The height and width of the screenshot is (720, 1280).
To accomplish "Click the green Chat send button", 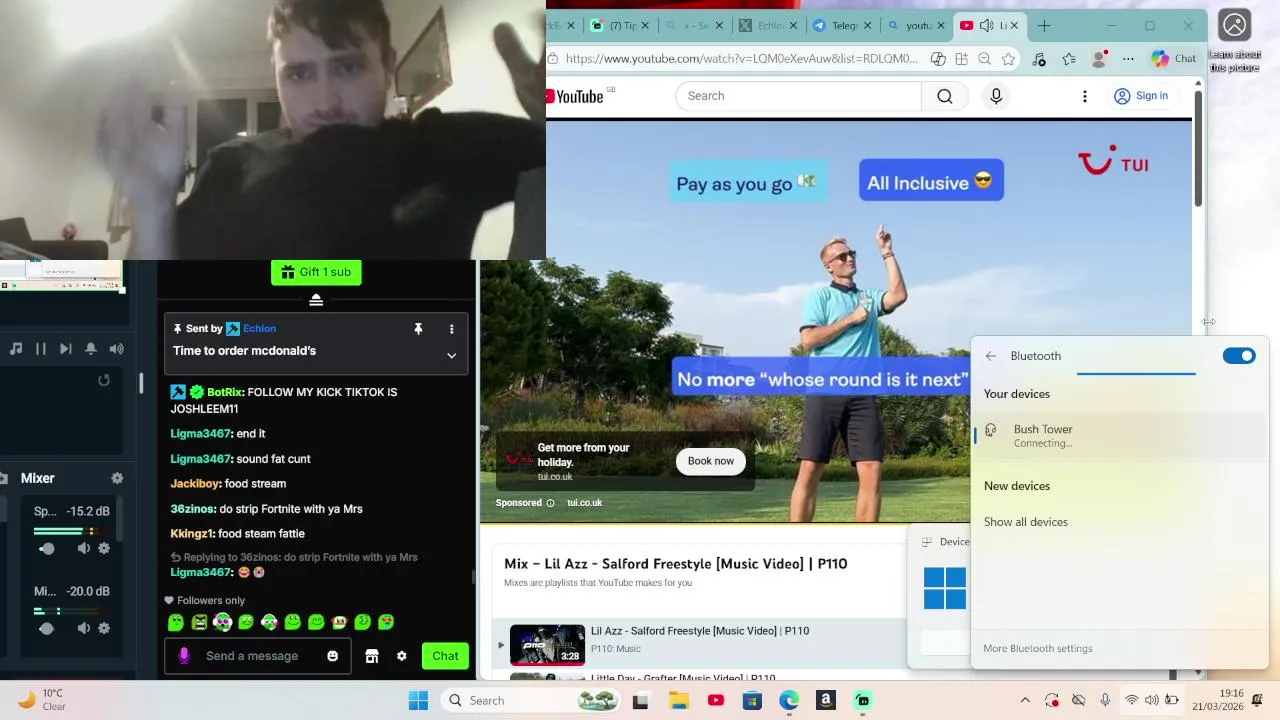I will [445, 656].
